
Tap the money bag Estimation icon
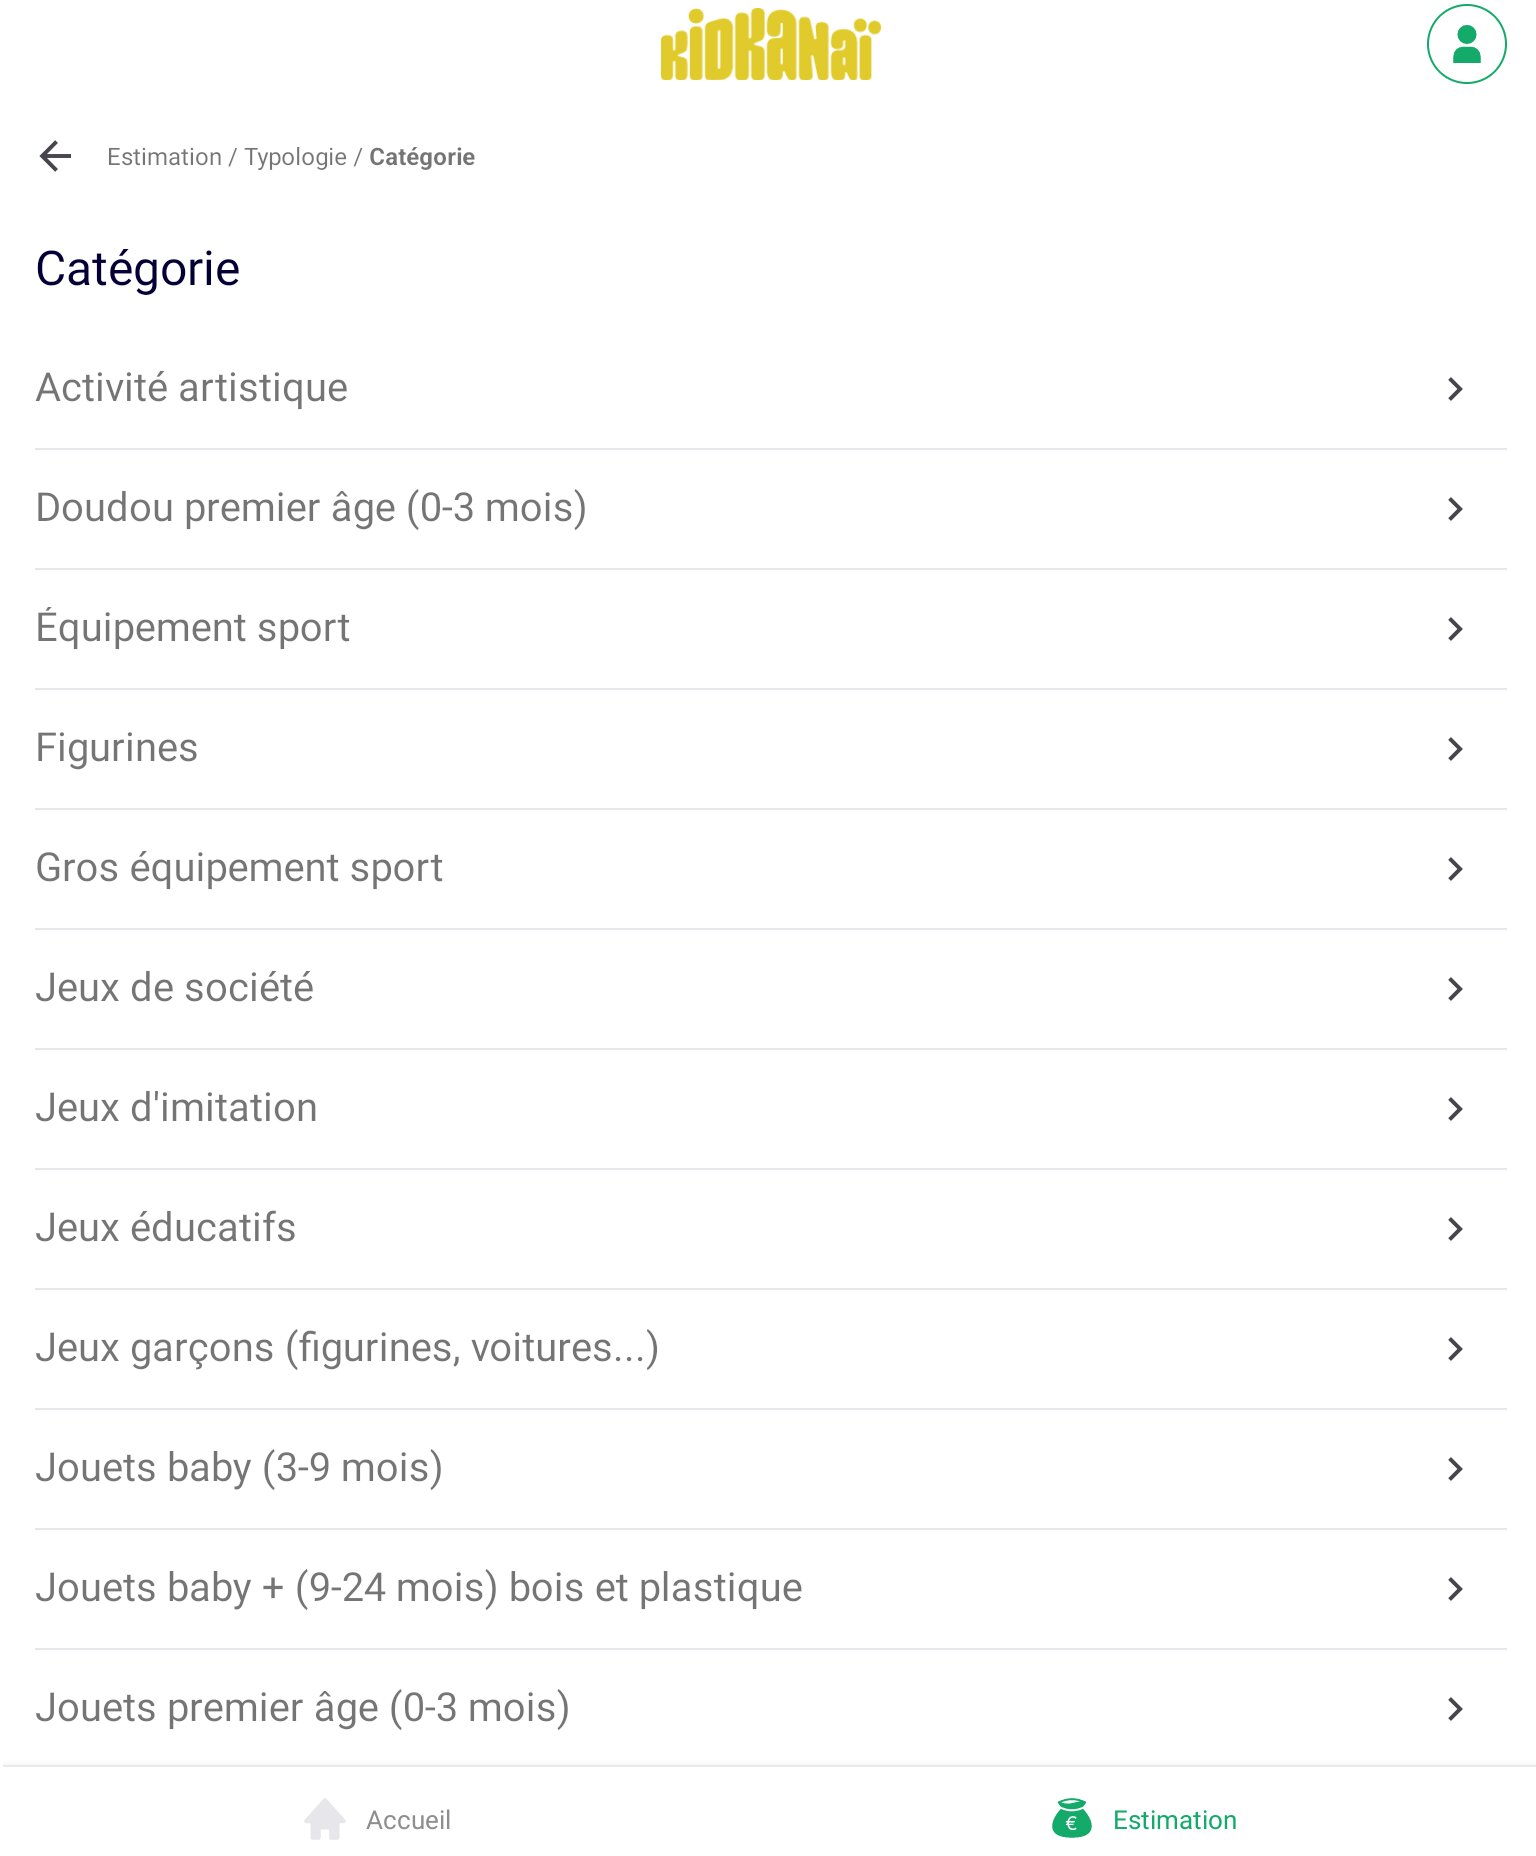pos(1071,1819)
